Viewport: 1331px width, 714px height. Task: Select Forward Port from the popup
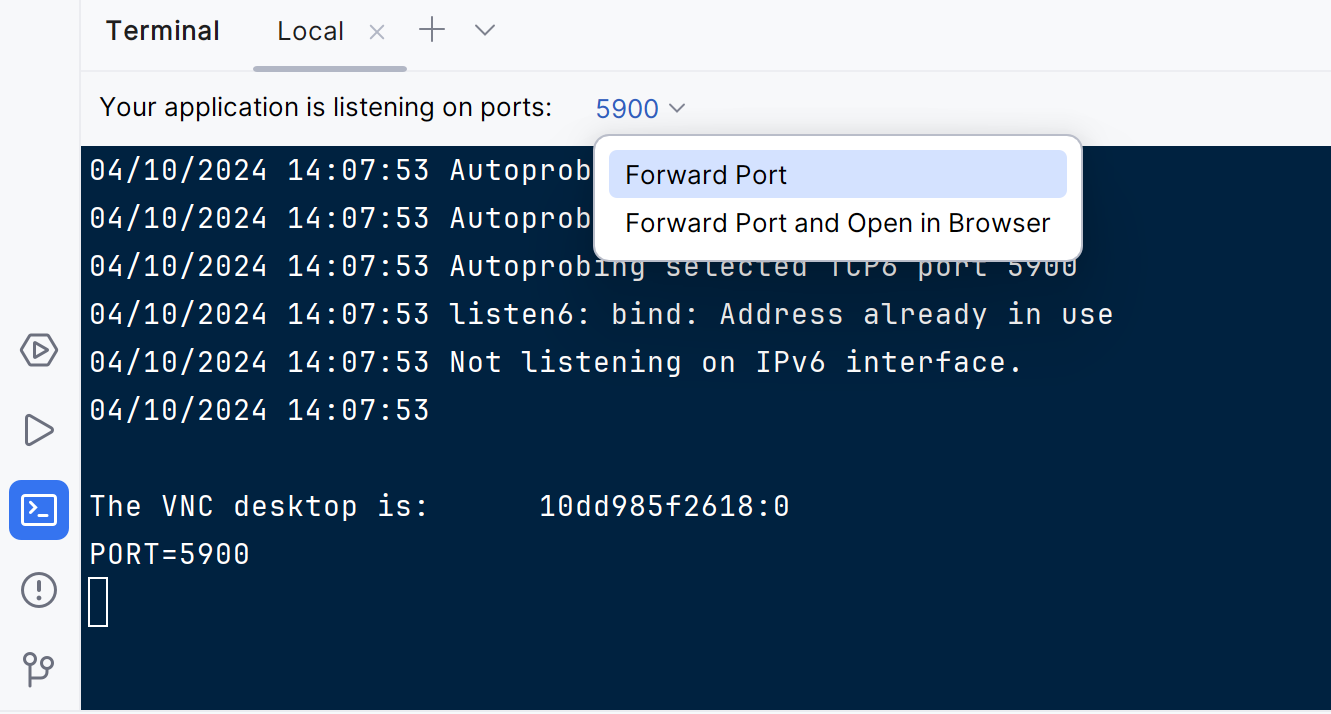[706, 174]
